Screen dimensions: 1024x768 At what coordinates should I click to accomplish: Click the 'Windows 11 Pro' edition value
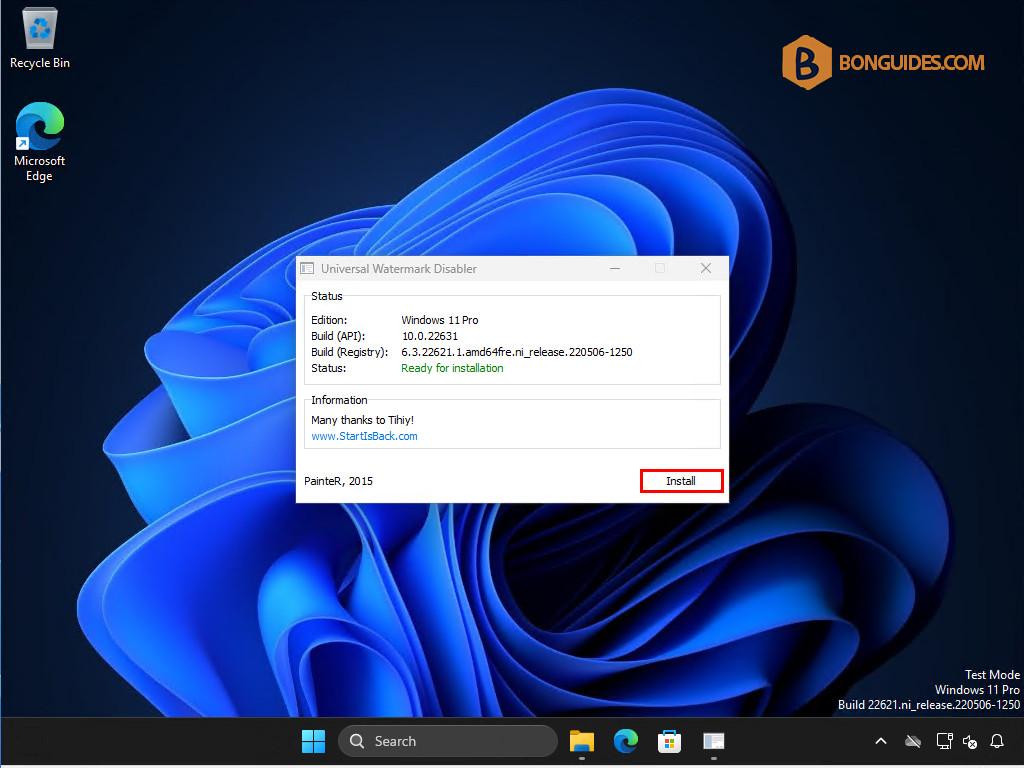tap(440, 320)
